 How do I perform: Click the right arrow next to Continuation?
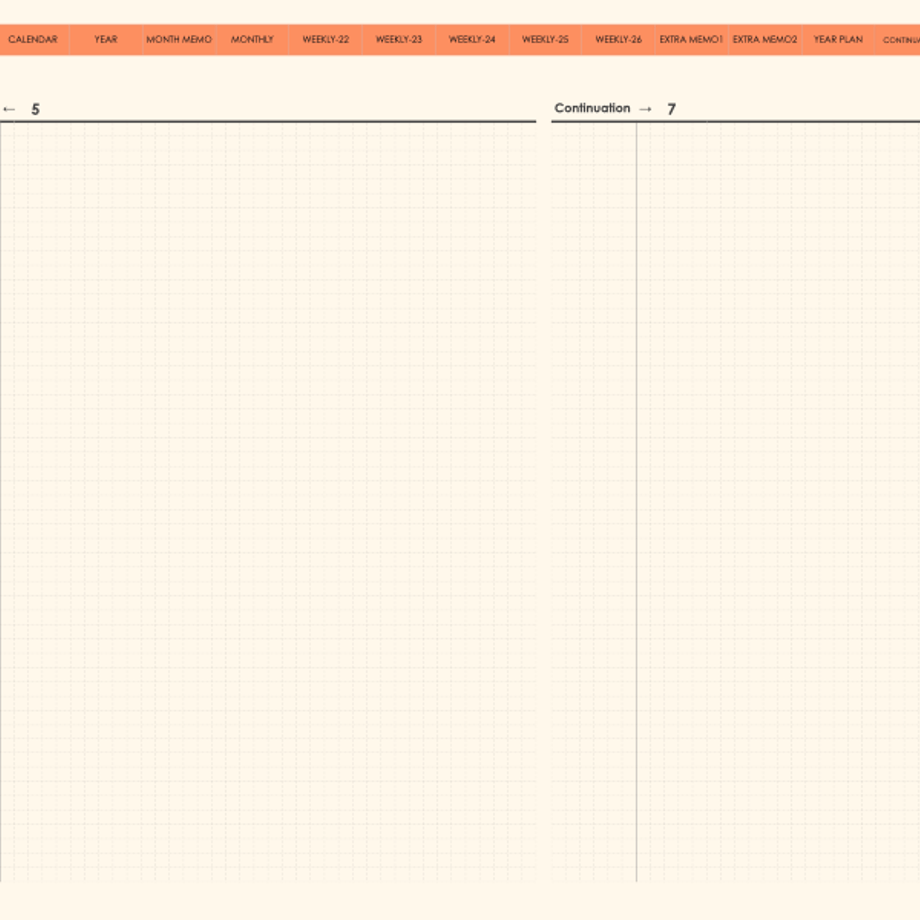(x=645, y=109)
